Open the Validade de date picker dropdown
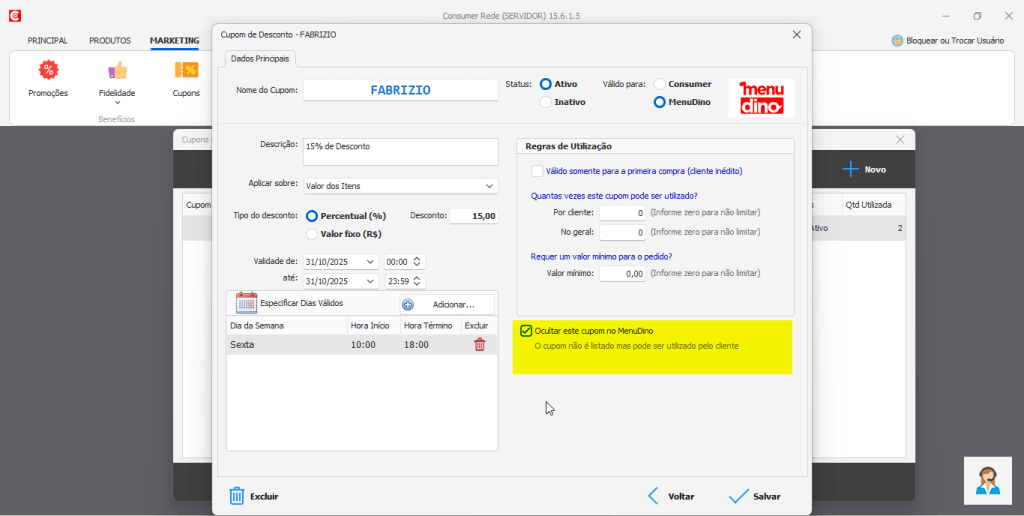Viewport: 1024px width, 516px height. (x=371, y=262)
